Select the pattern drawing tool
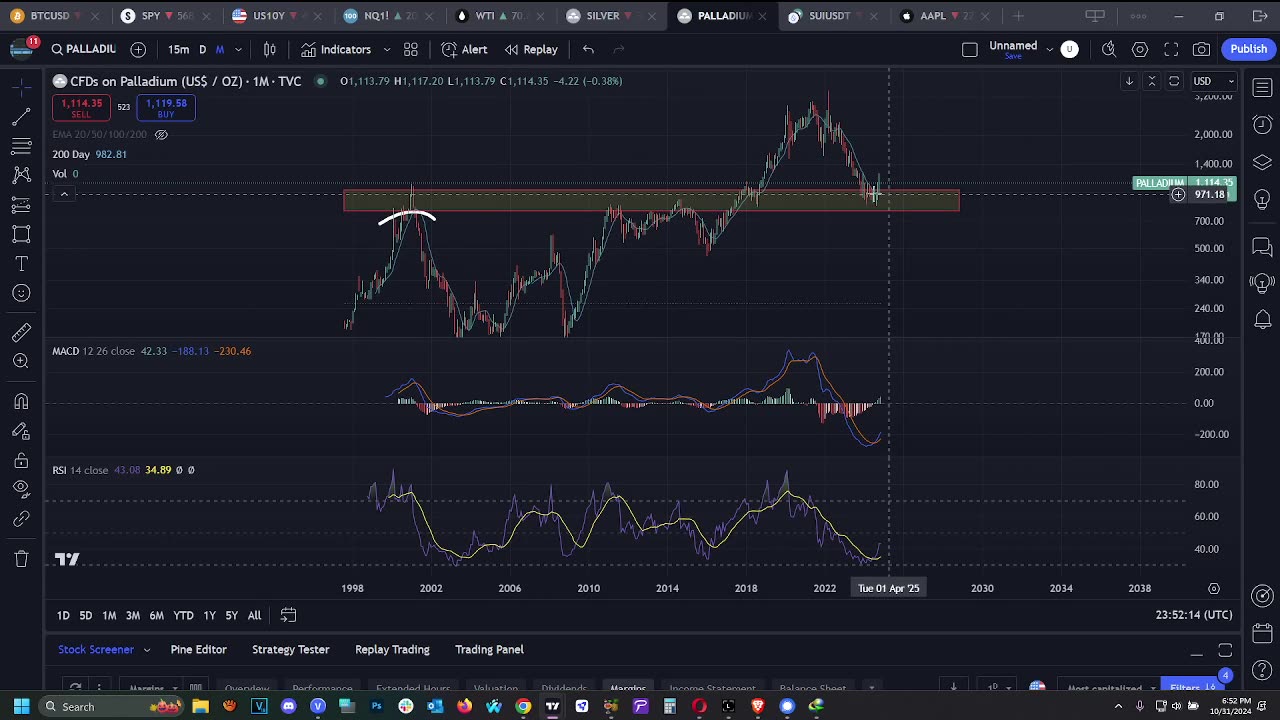Viewport: 1280px width, 720px height. click(x=21, y=176)
